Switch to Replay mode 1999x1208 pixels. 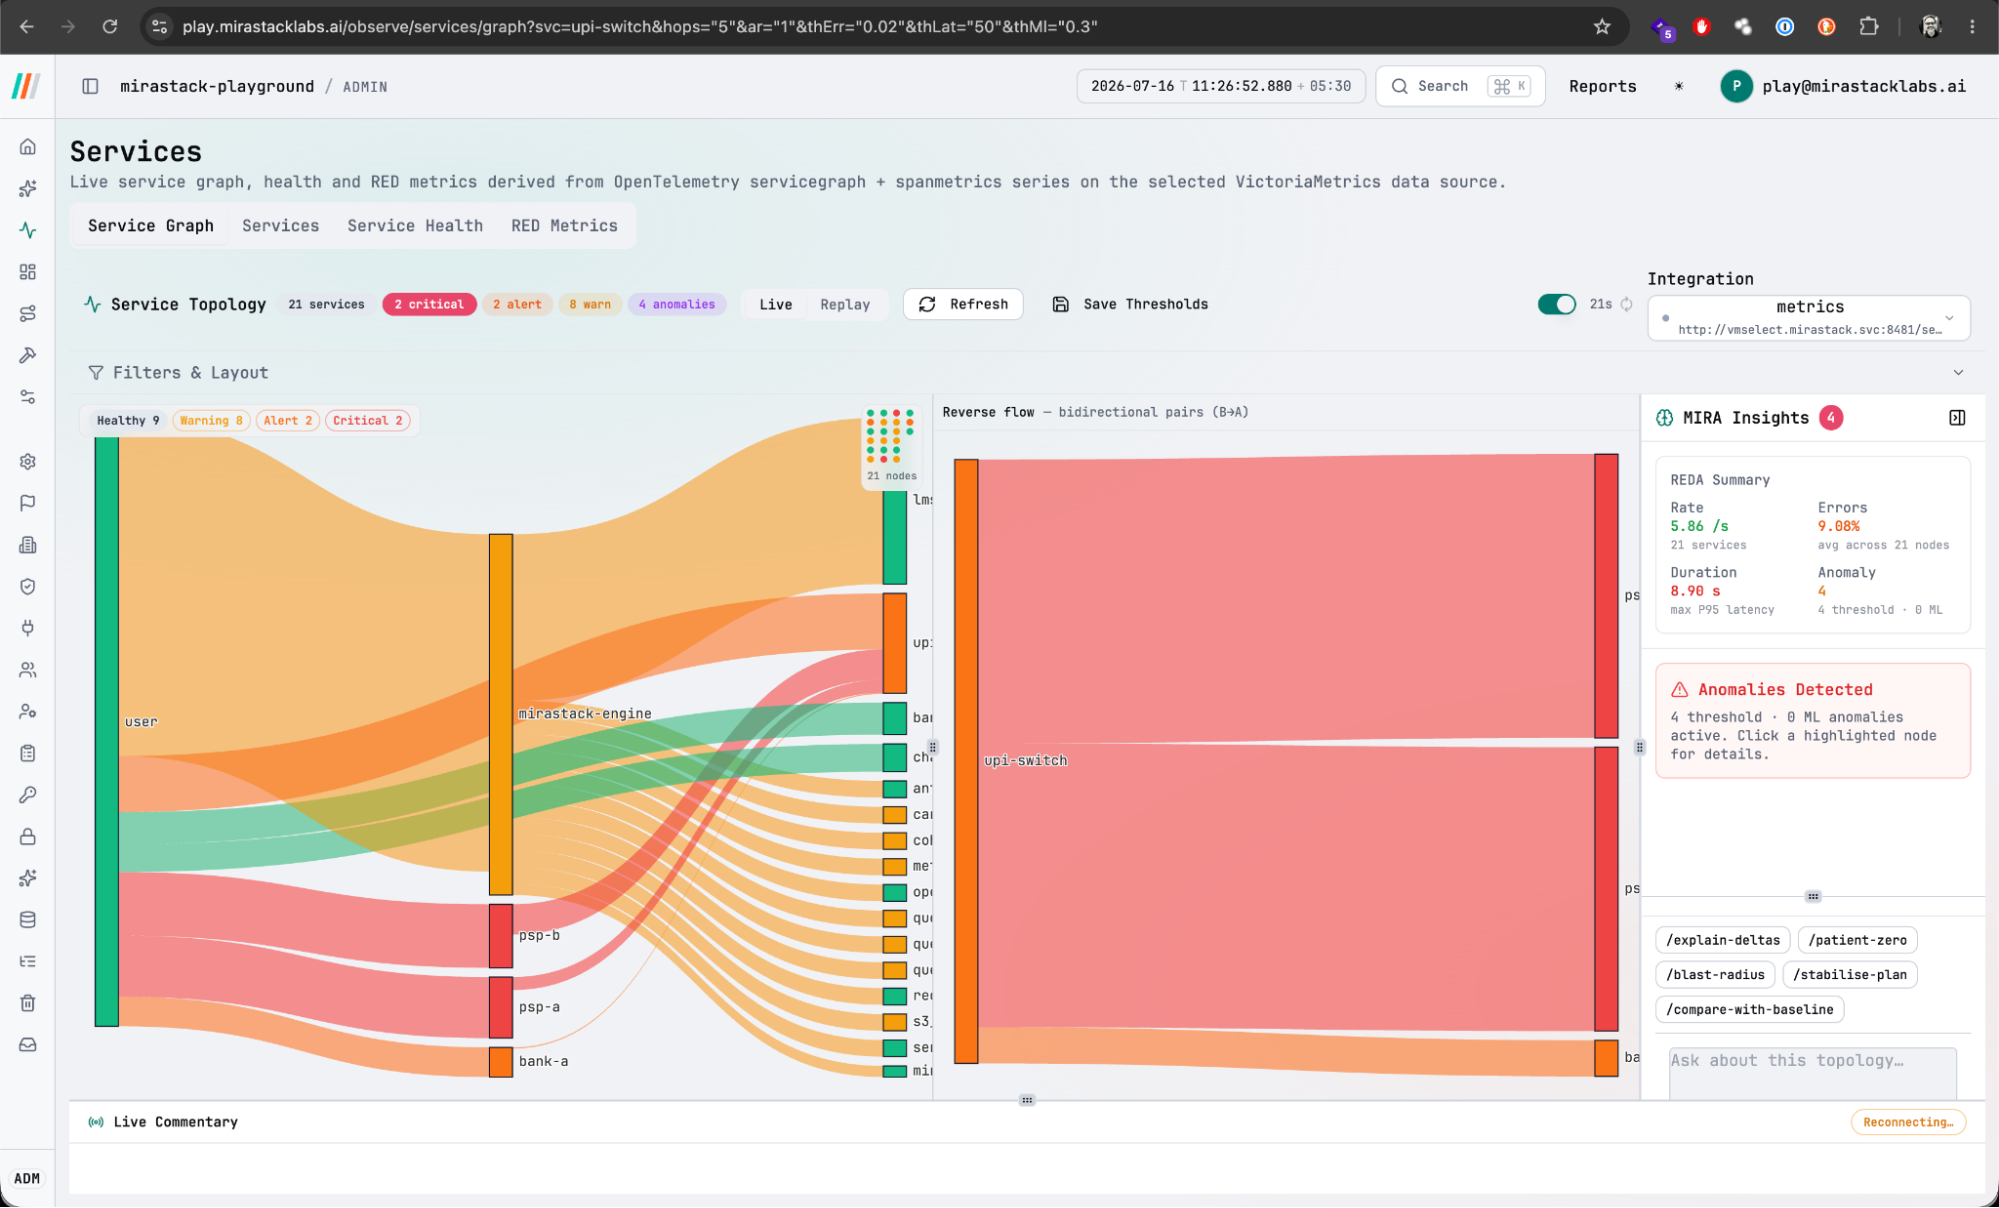pos(845,304)
